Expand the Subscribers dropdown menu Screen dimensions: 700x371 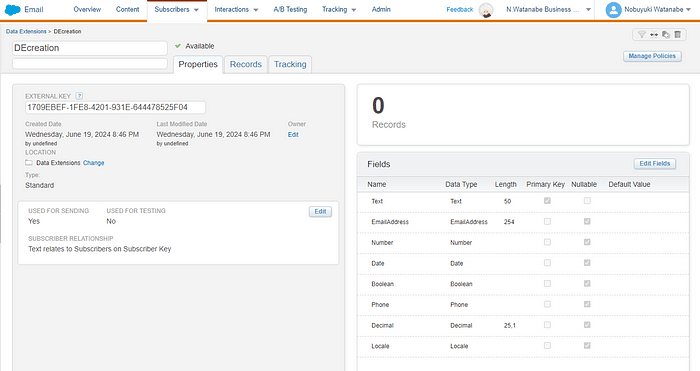(x=177, y=9)
